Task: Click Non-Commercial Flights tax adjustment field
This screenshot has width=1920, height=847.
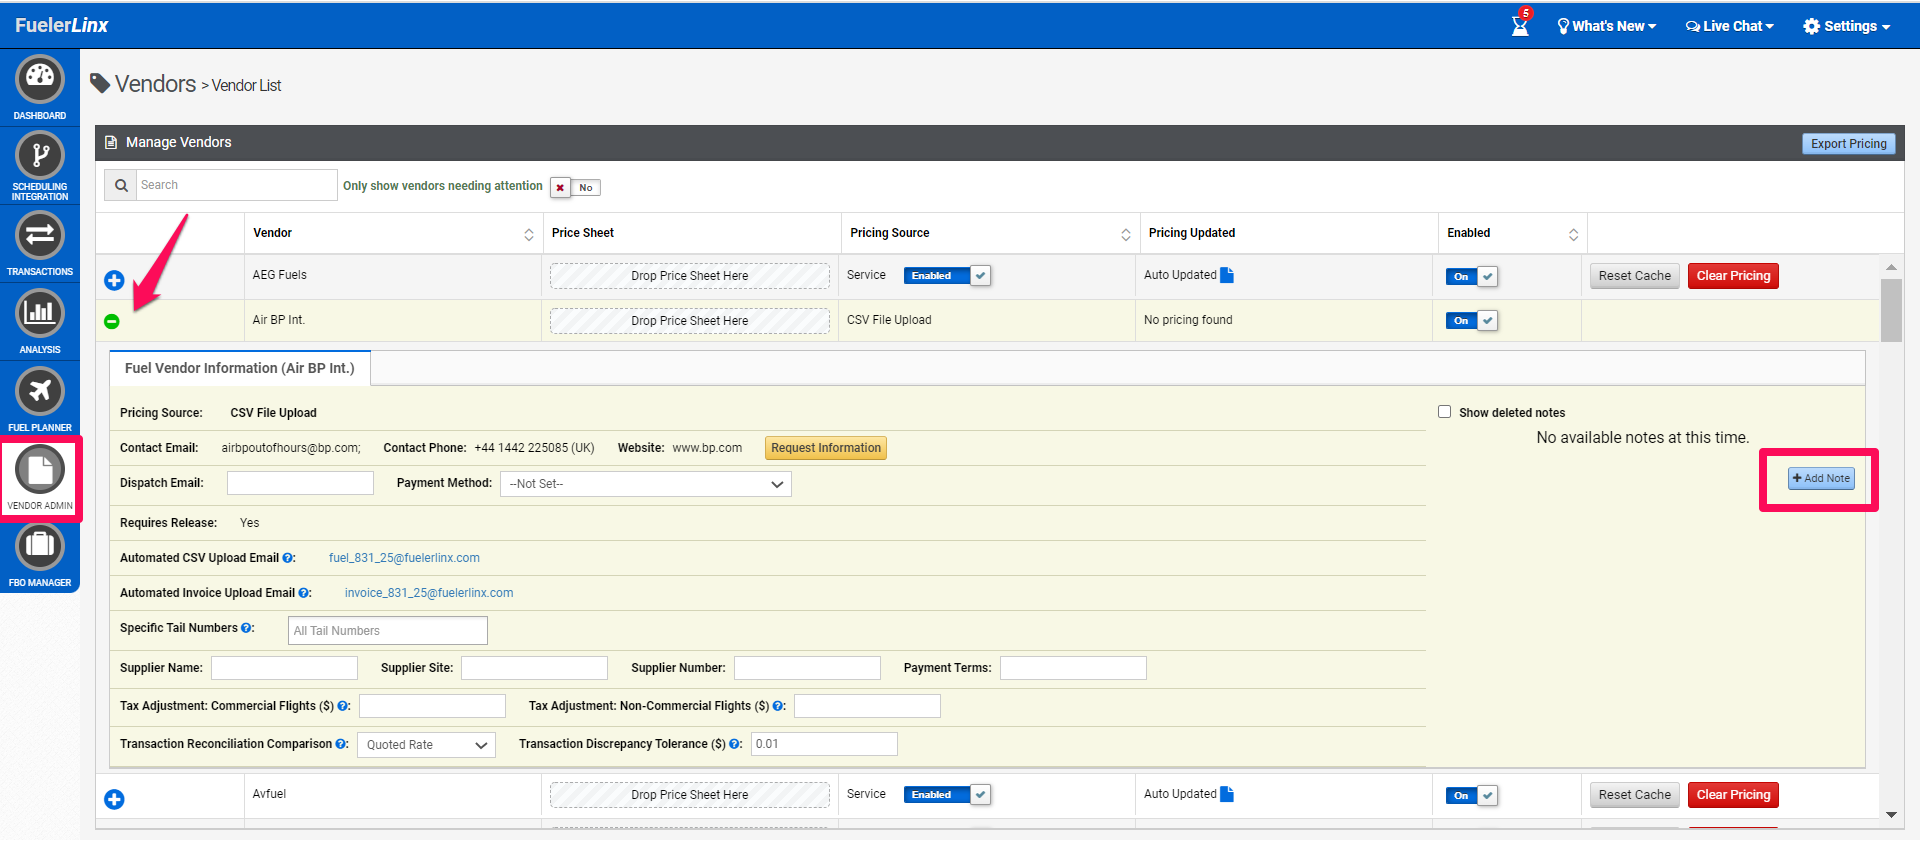Action: point(867,706)
